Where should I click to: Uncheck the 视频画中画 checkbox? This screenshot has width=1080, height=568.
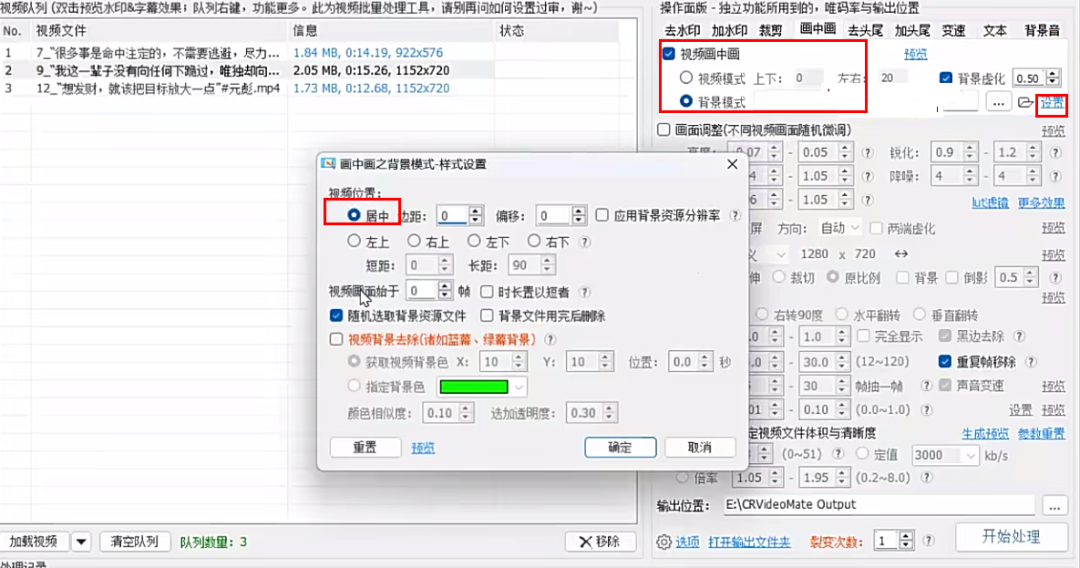point(669,54)
